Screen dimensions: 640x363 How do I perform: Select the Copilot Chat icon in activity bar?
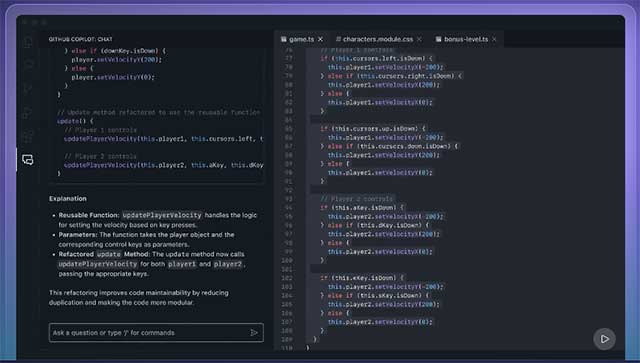(x=28, y=160)
